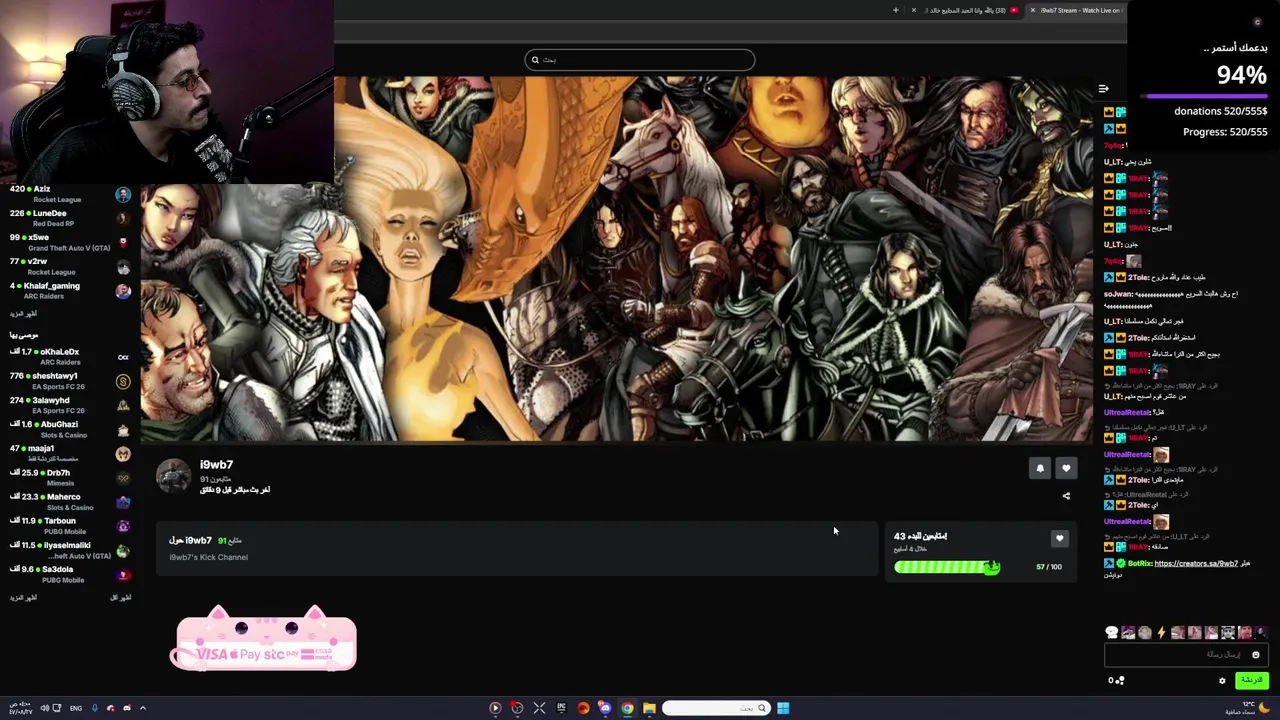Click the chat message input box
This screenshot has width=1280, height=720.
pyautogui.click(x=1186, y=655)
